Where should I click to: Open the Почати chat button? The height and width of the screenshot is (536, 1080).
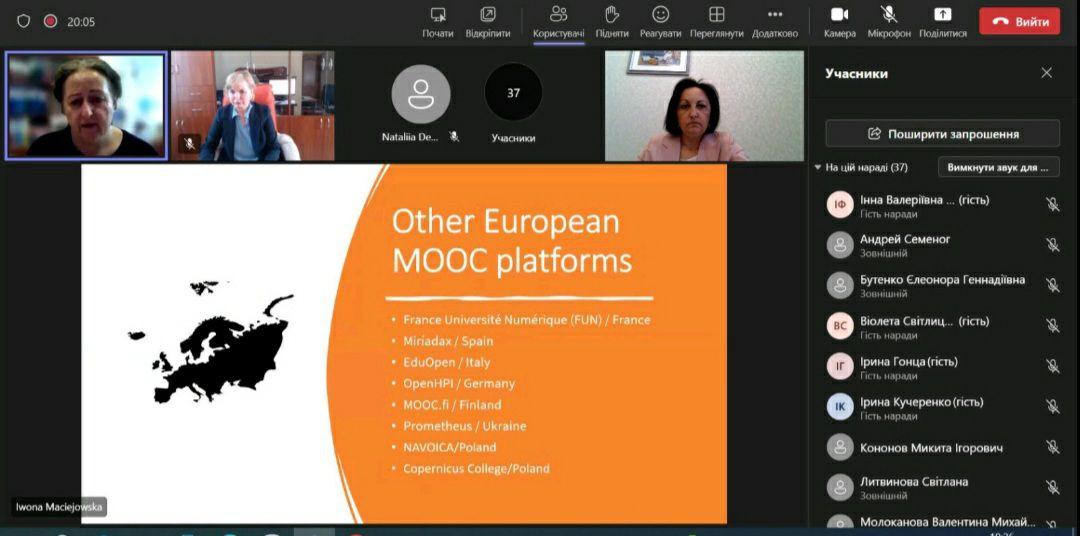click(437, 21)
